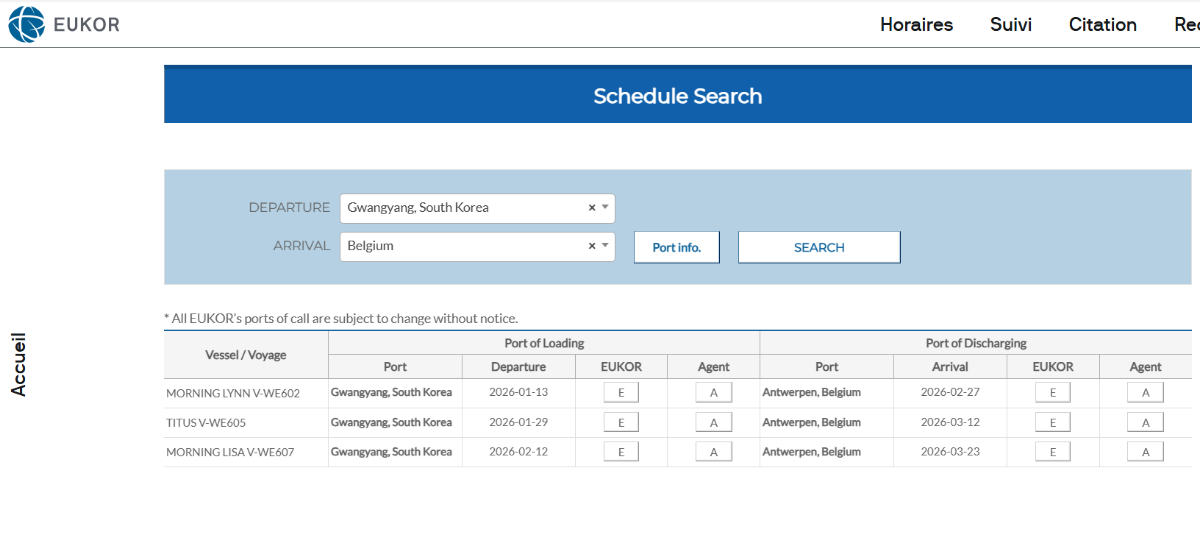Go to the Suivi menu
Image resolution: width=1200 pixels, height=543 pixels.
pyautogui.click(x=1010, y=25)
